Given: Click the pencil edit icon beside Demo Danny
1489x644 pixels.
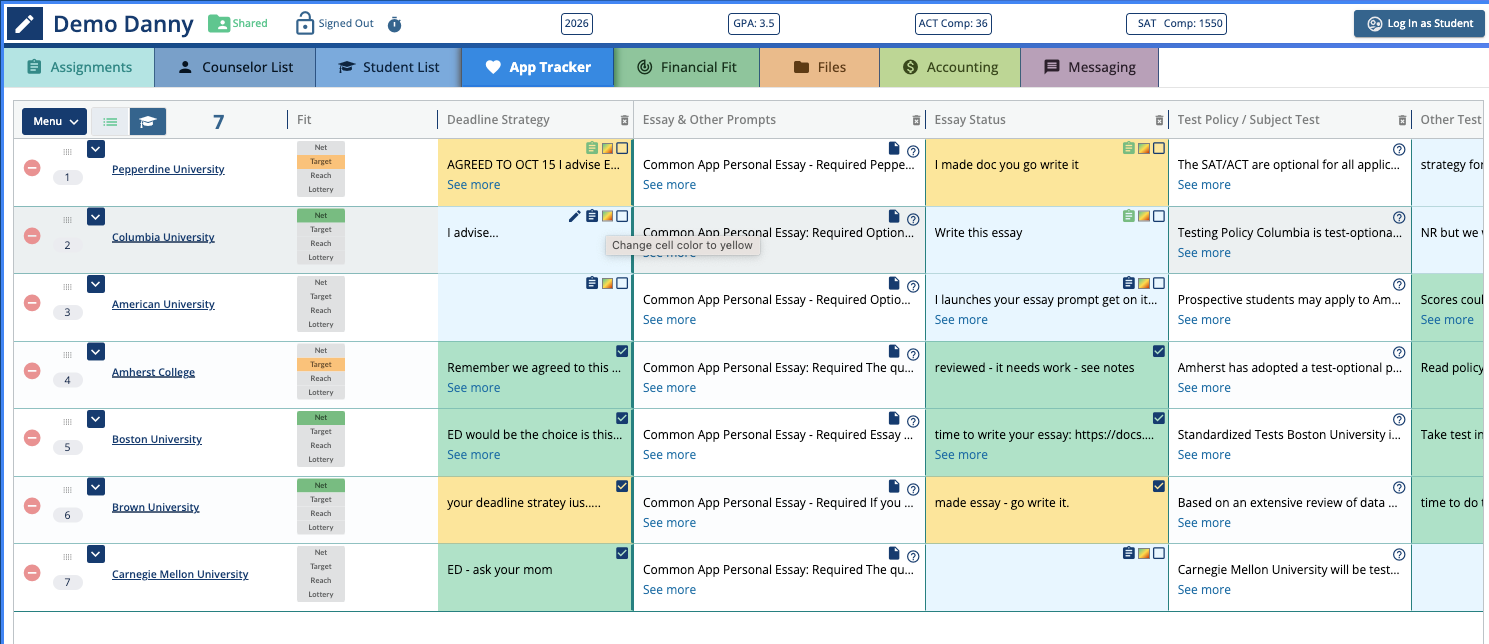Looking at the screenshot, I should click(x=25, y=24).
